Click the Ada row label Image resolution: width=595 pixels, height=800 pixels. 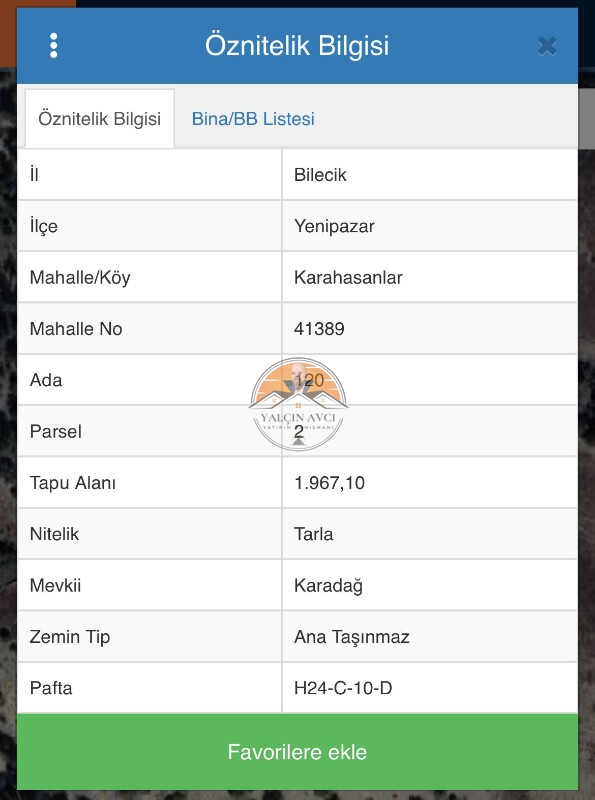coord(46,380)
